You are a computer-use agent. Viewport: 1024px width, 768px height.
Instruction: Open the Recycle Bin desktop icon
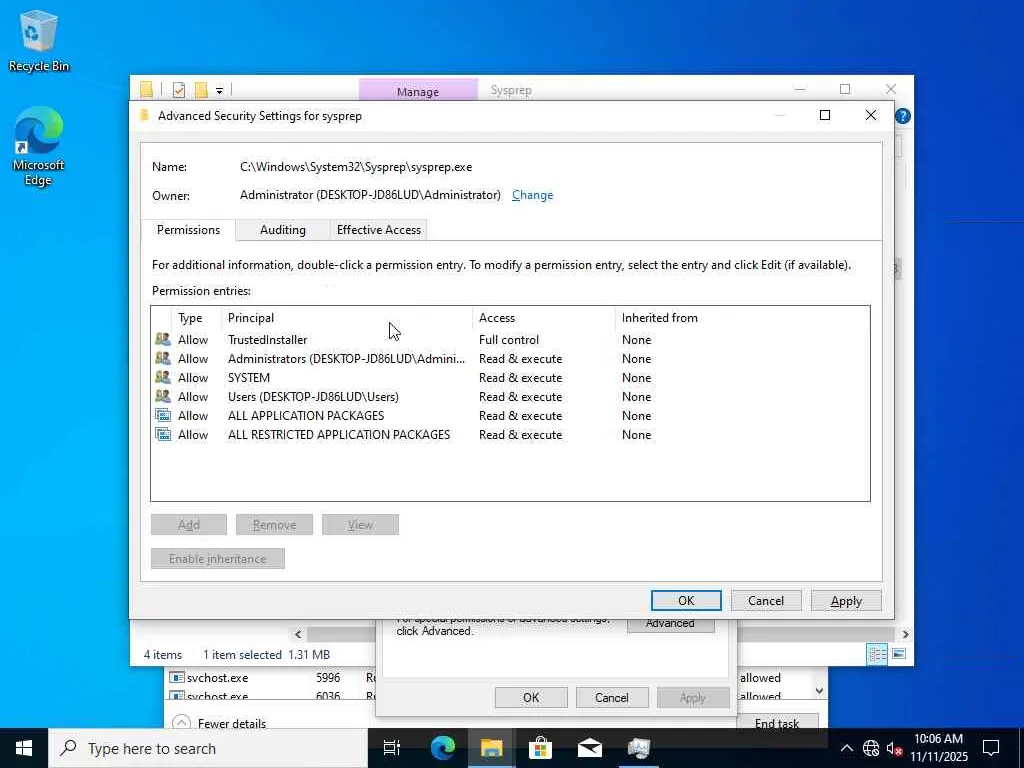pos(39,41)
